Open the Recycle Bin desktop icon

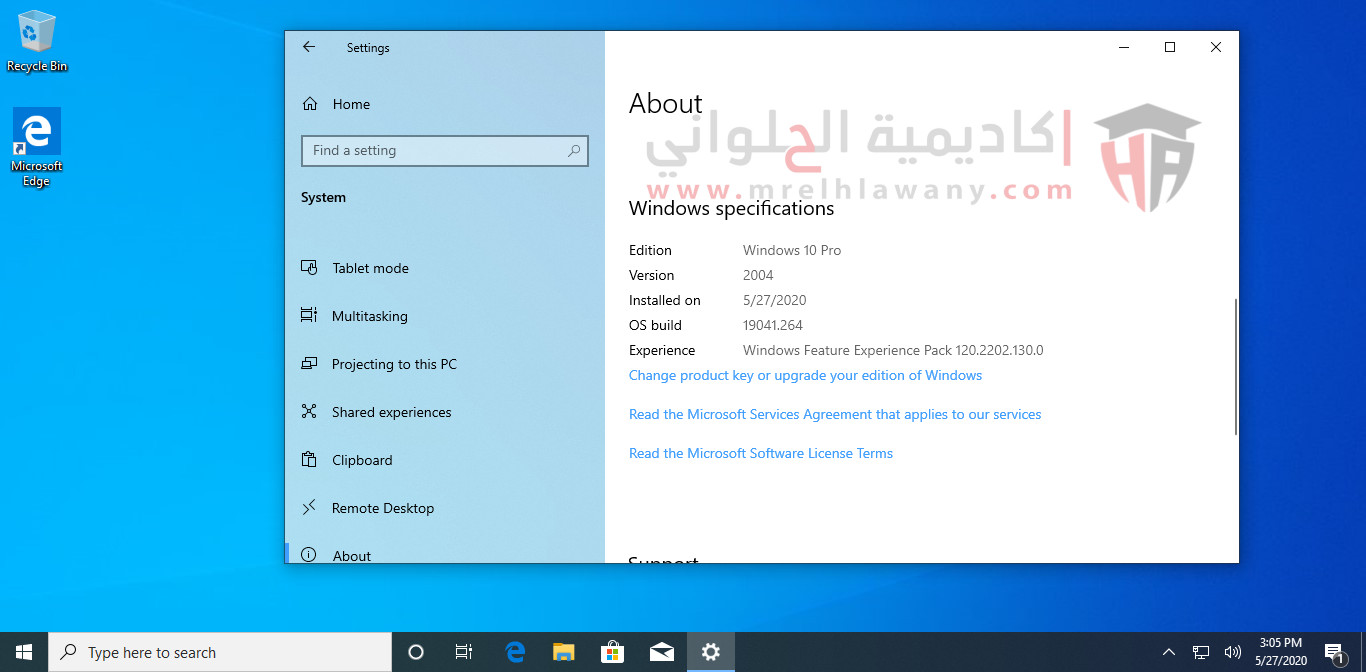37,41
